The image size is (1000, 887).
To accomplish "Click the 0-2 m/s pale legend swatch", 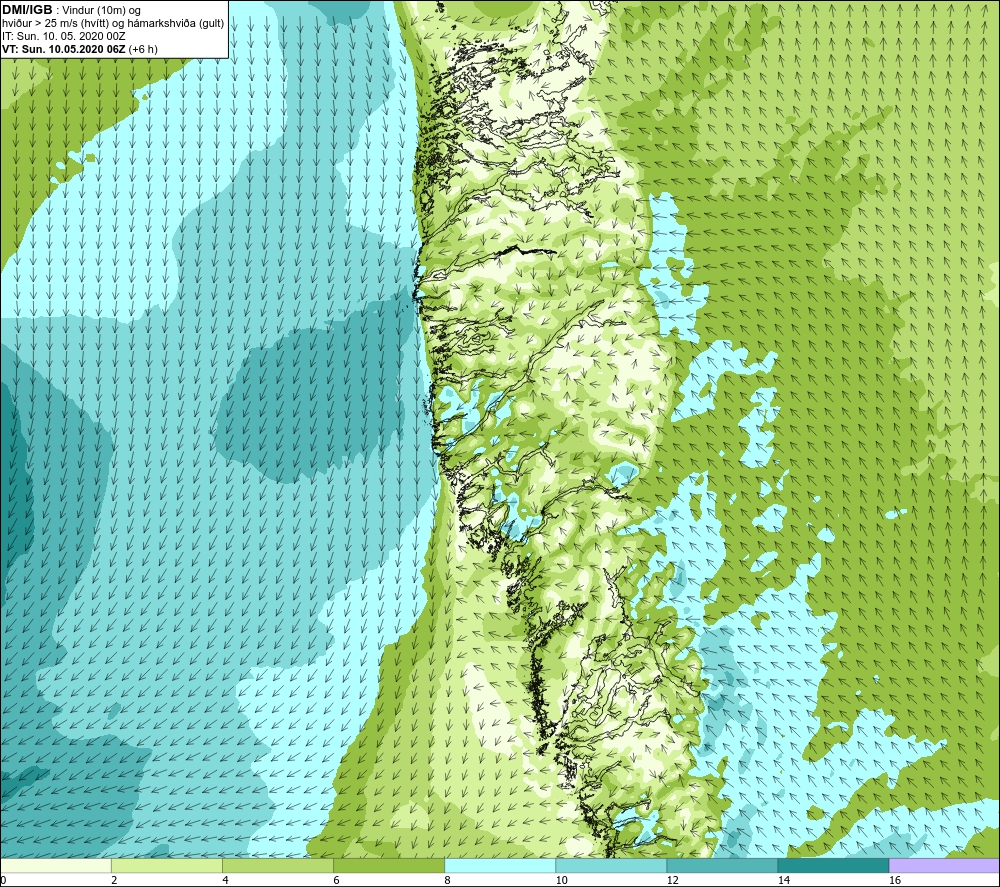I will [56, 866].
